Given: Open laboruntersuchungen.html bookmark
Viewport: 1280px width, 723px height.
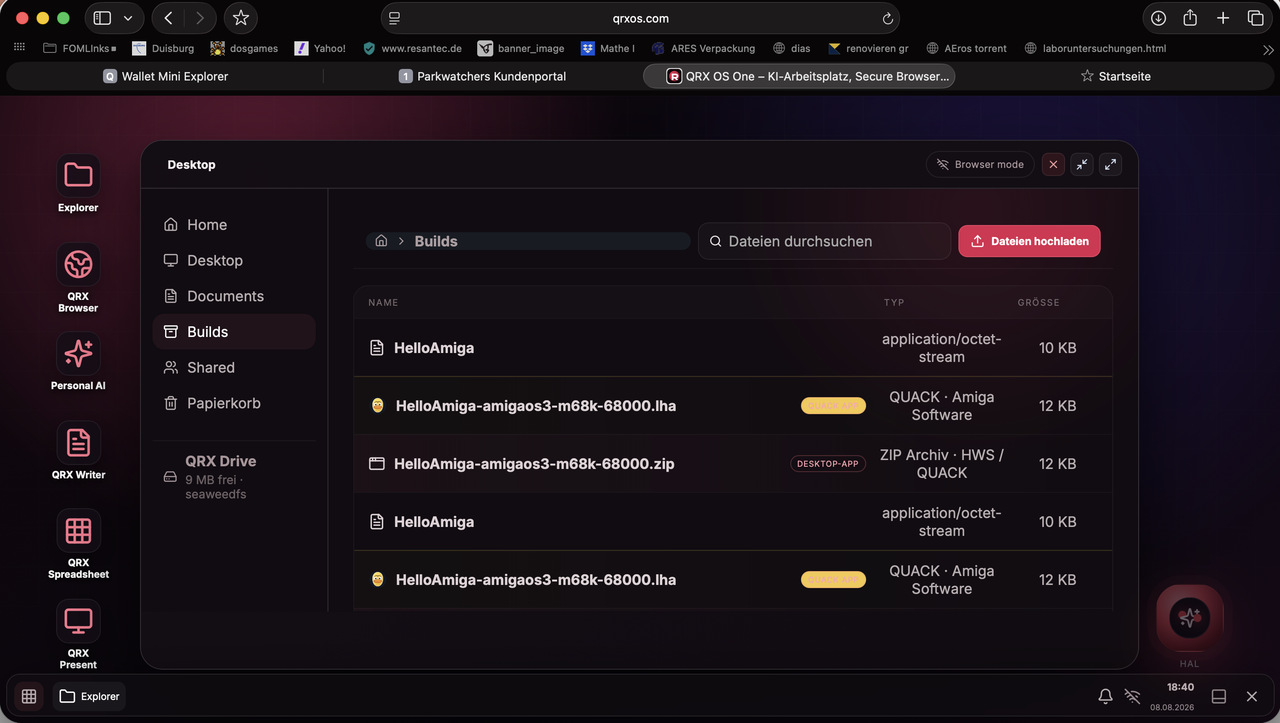Looking at the screenshot, I should [1095, 48].
